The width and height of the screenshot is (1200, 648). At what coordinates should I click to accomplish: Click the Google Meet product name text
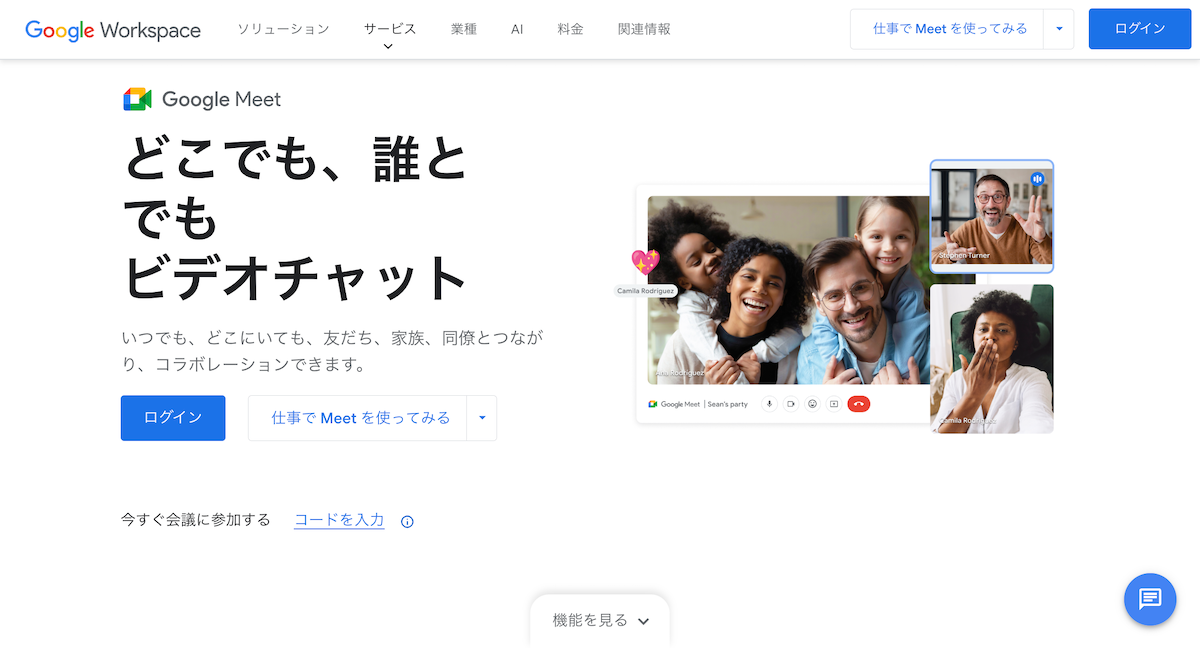click(x=221, y=99)
